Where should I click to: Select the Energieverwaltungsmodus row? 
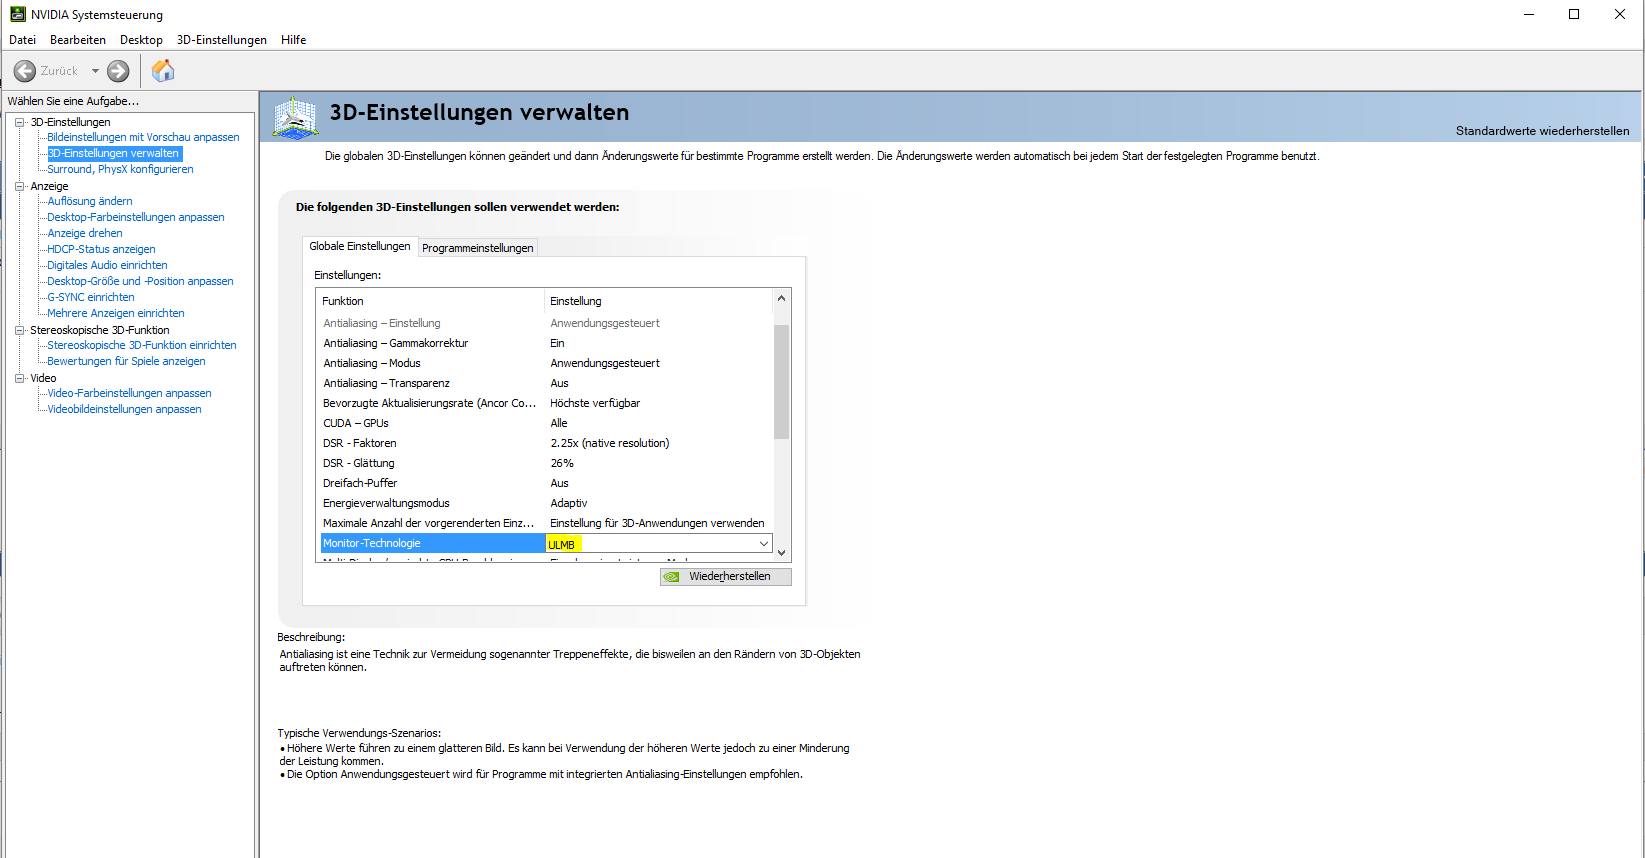point(546,503)
